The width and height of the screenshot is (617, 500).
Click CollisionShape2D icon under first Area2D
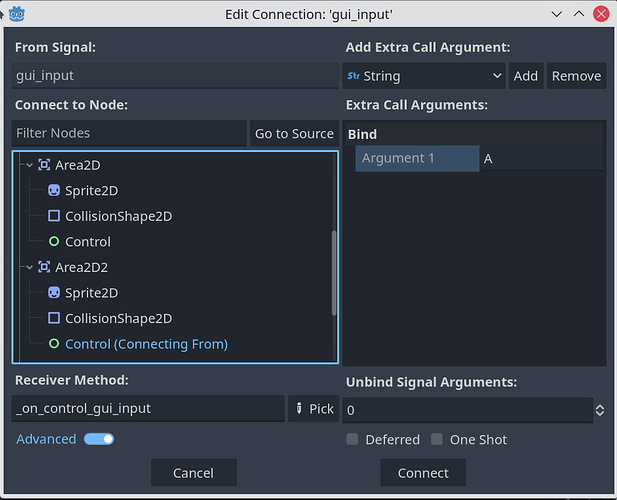(x=54, y=216)
